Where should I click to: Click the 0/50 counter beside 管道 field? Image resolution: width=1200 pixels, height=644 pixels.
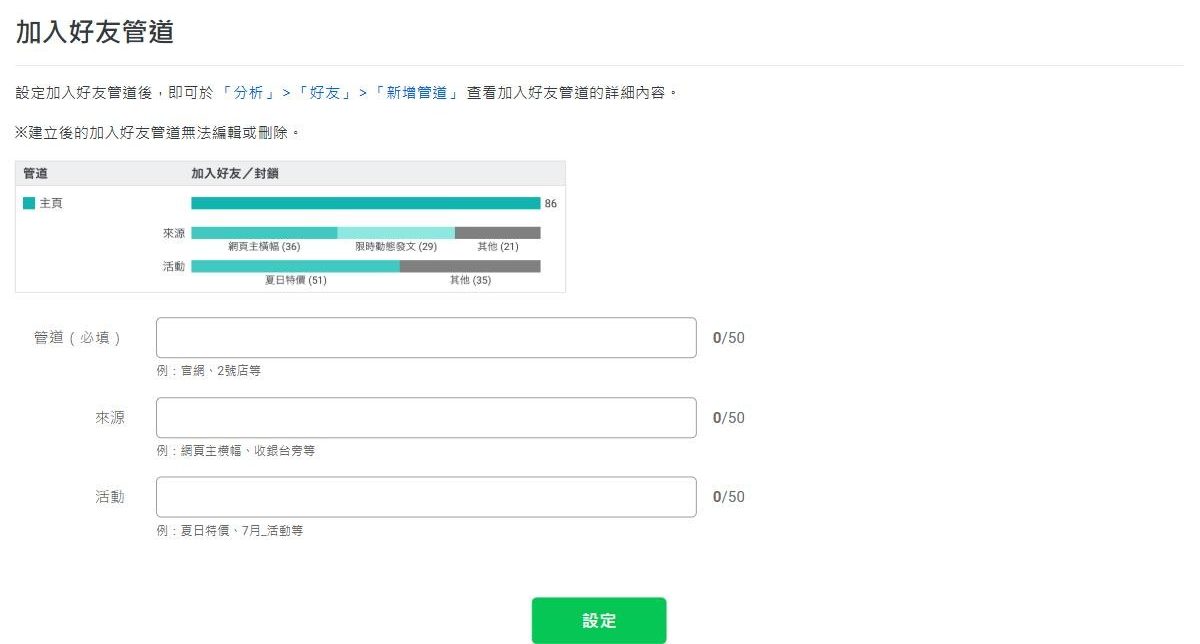point(729,338)
